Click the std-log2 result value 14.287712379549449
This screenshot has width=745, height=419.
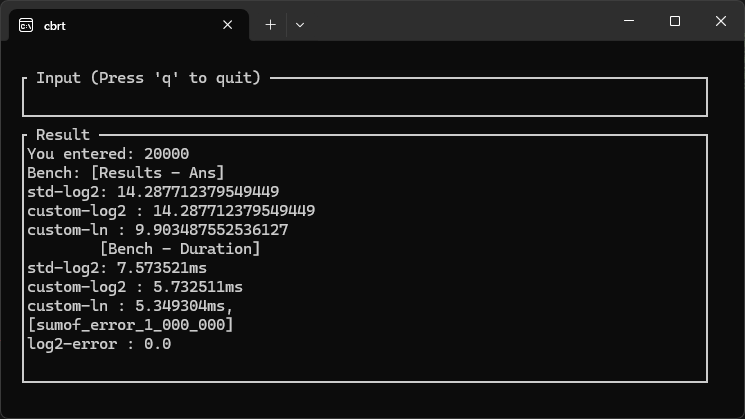198,192
